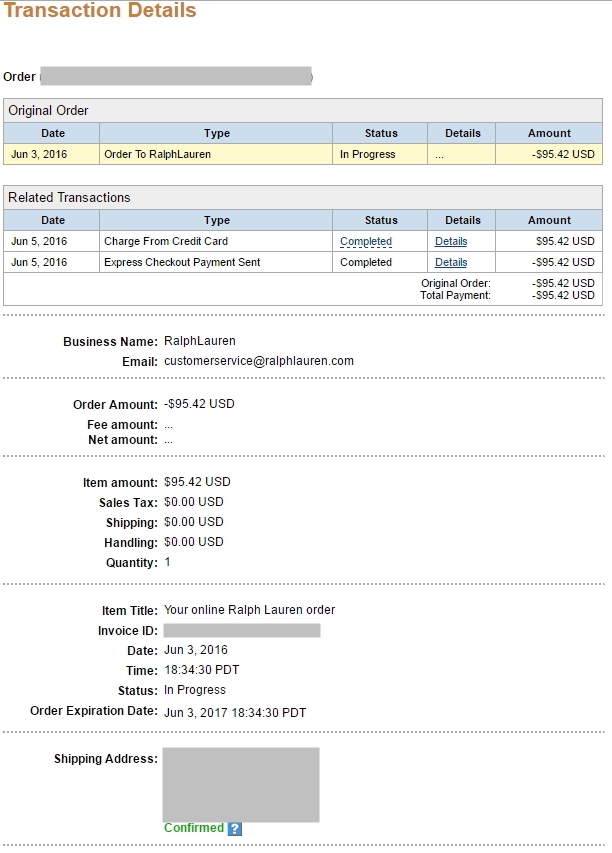Click the RalphLauren business name value
The width and height of the screenshot is (612, 853).
click(x=199, y=341)
